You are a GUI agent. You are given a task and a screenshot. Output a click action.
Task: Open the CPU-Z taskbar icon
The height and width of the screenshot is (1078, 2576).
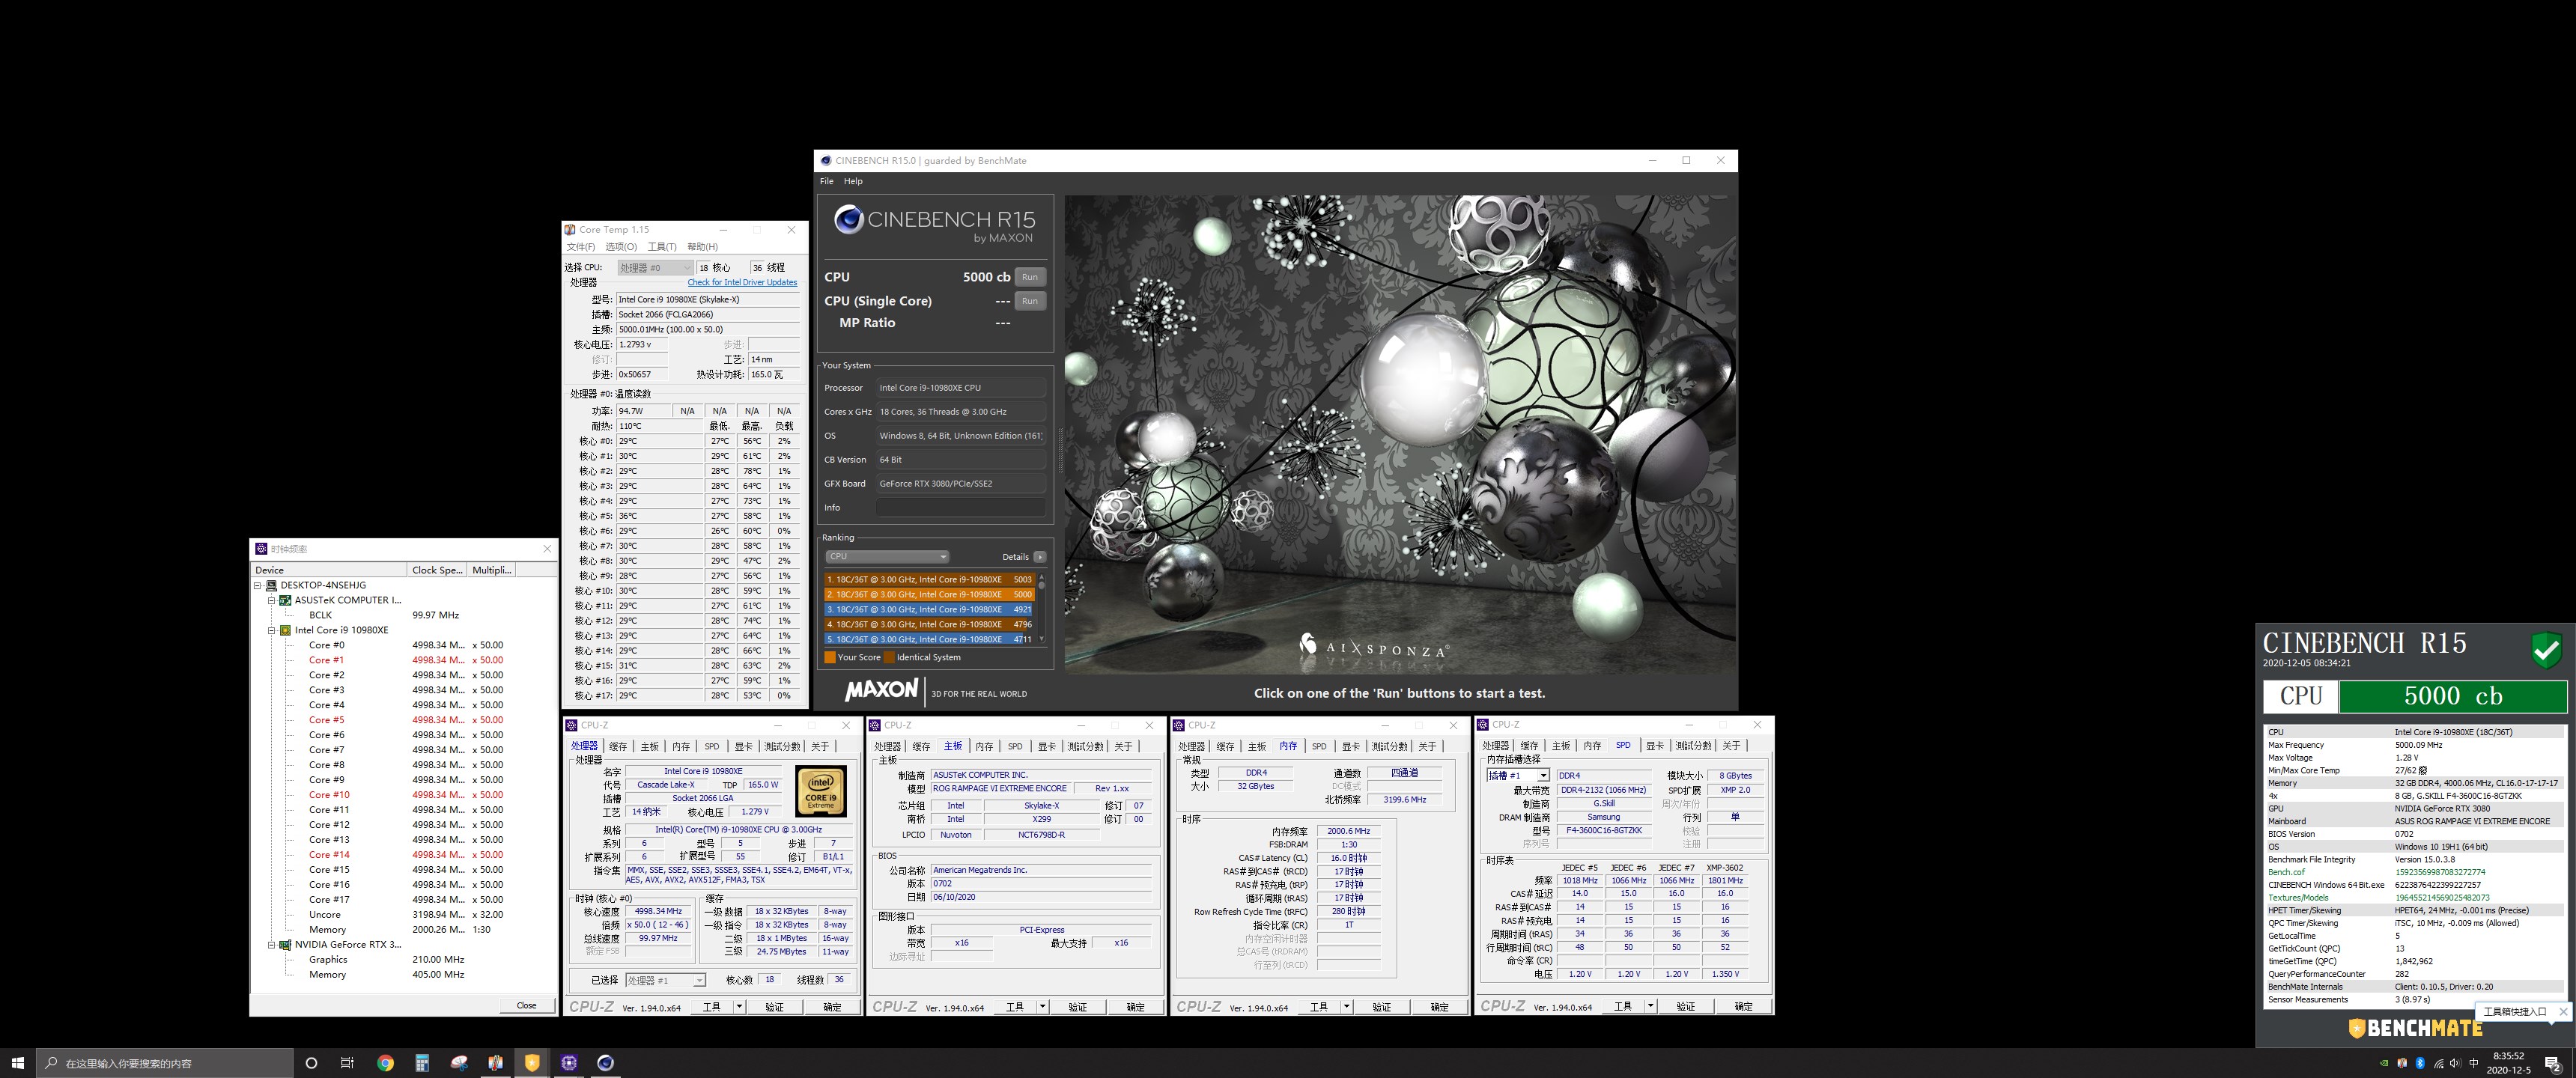pos(569,1063)
